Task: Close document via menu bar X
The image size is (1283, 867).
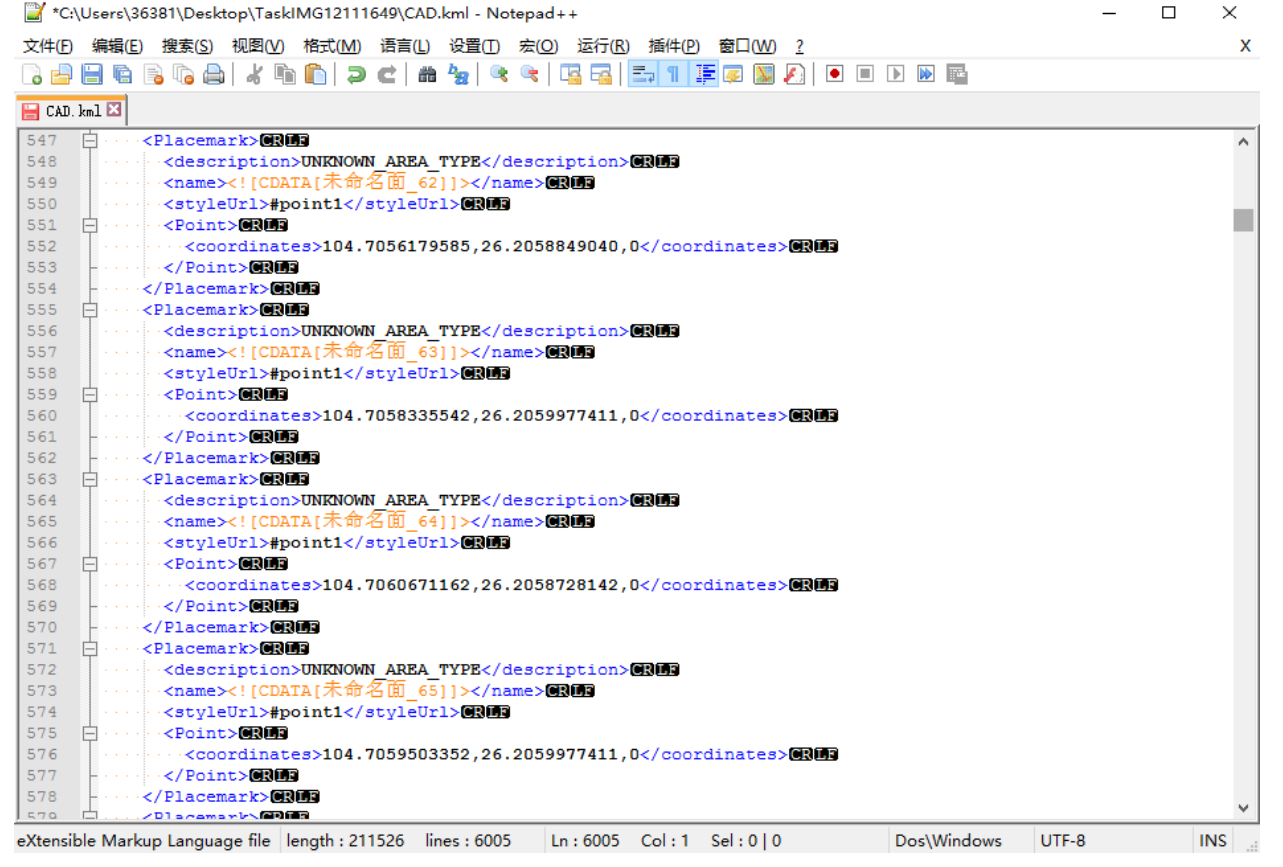Action: pos(1245,46)
